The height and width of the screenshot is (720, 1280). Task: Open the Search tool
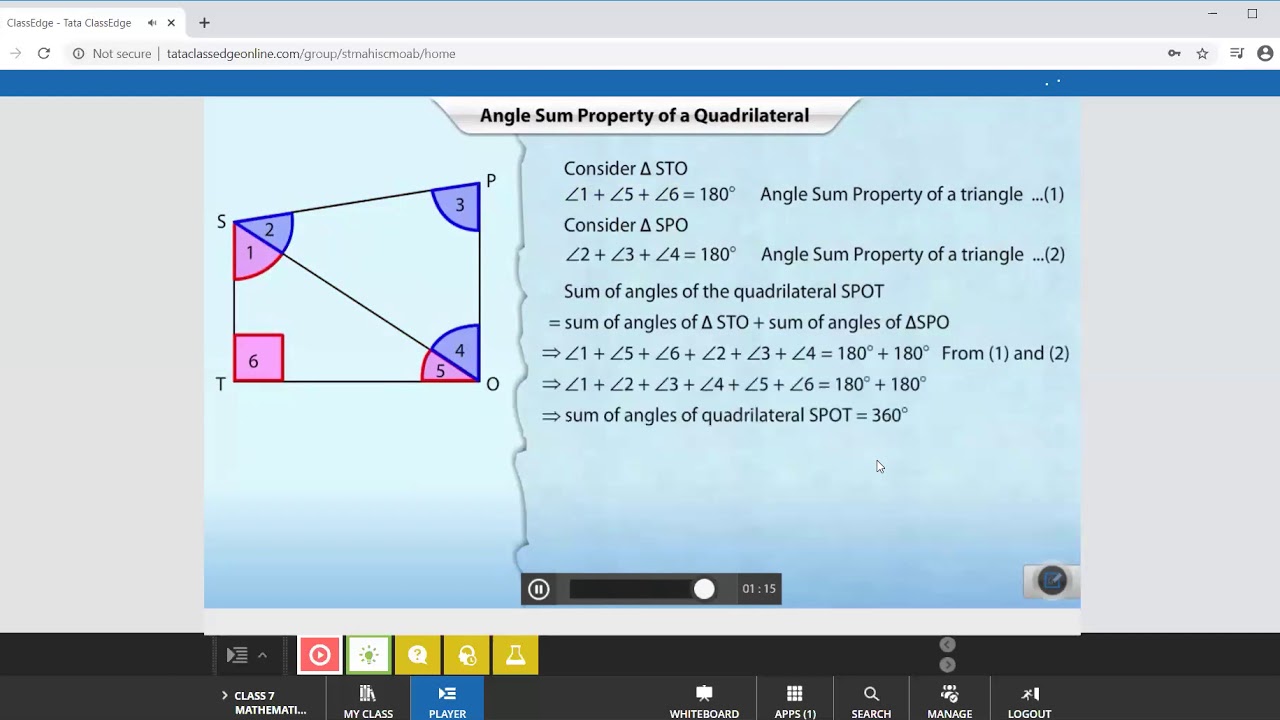[871, 702]
